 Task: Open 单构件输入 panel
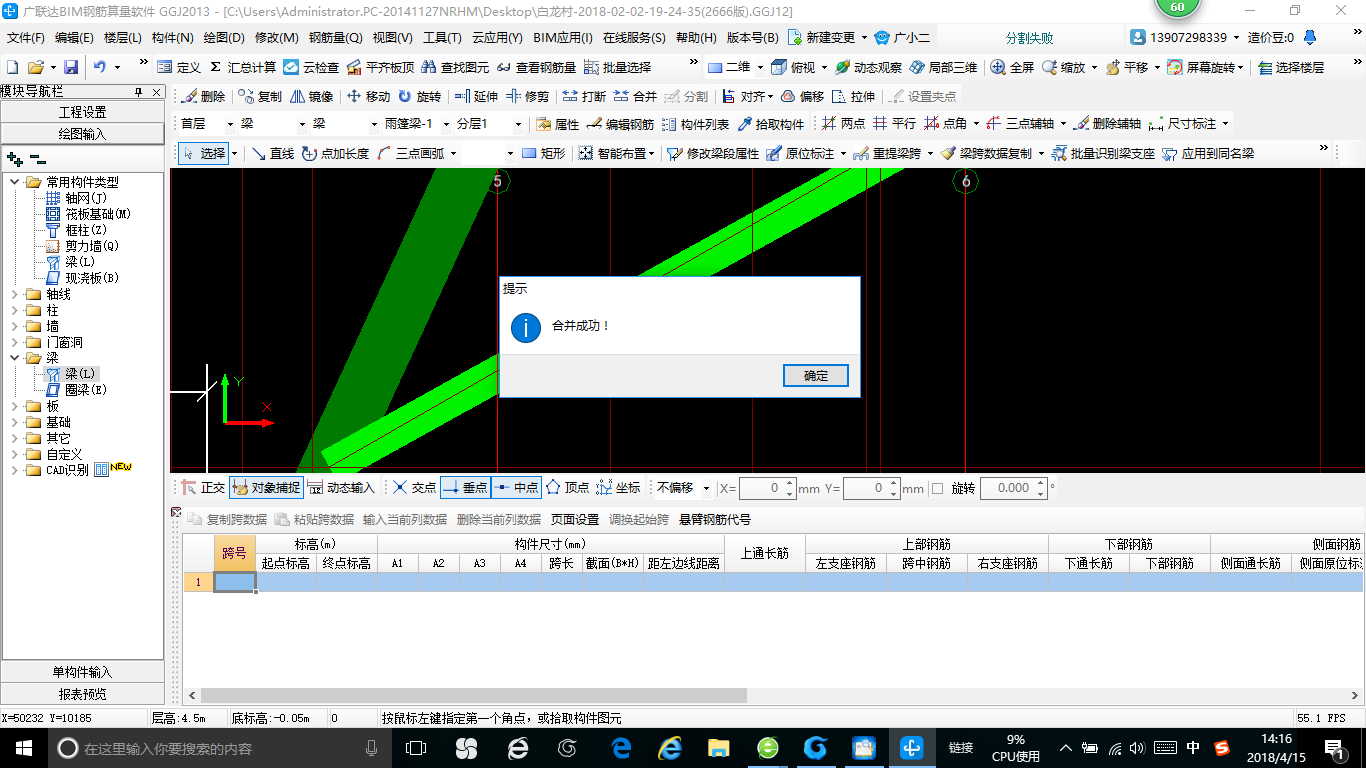coord(82,672)
